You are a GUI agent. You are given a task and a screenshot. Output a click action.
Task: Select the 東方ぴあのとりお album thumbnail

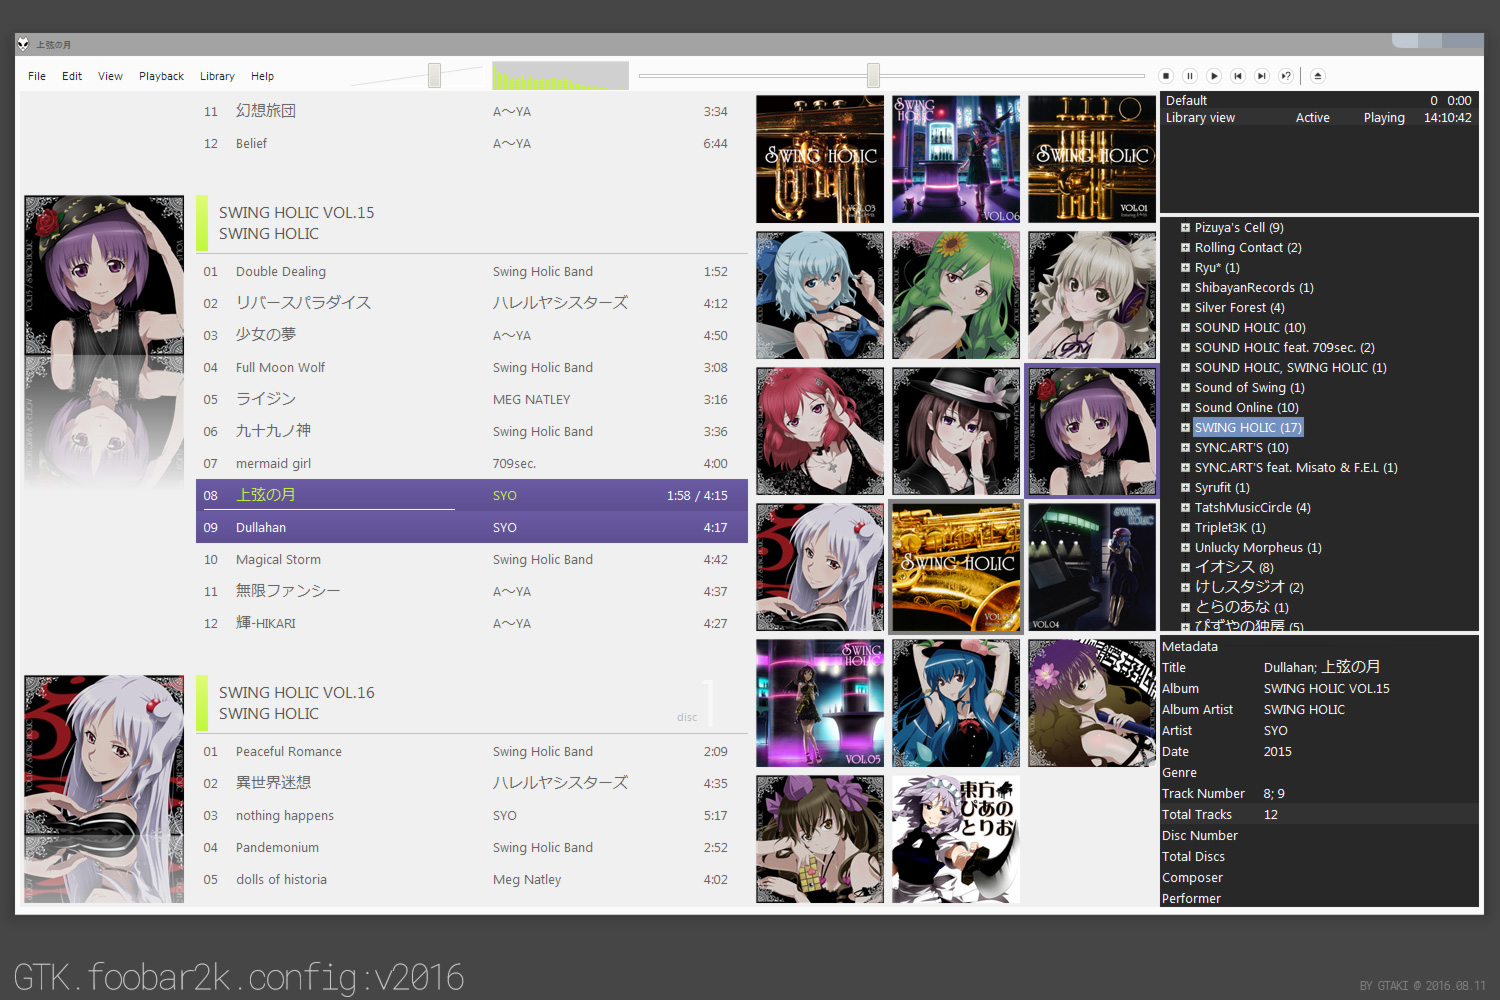tap(956, 839)
